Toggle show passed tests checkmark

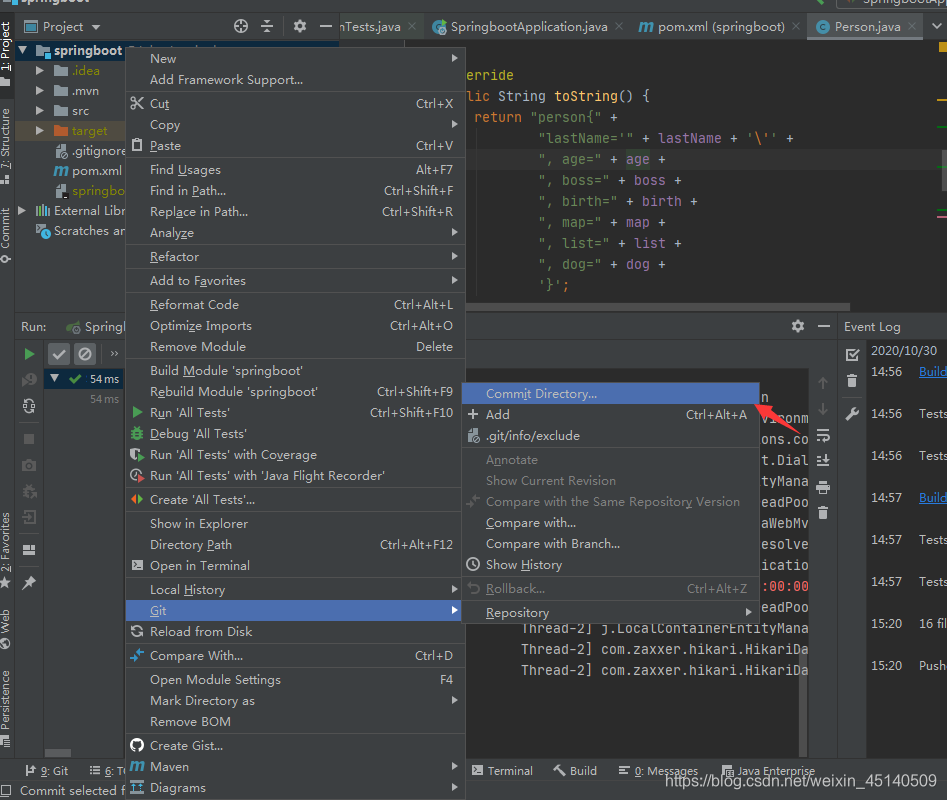coord(59,354)
